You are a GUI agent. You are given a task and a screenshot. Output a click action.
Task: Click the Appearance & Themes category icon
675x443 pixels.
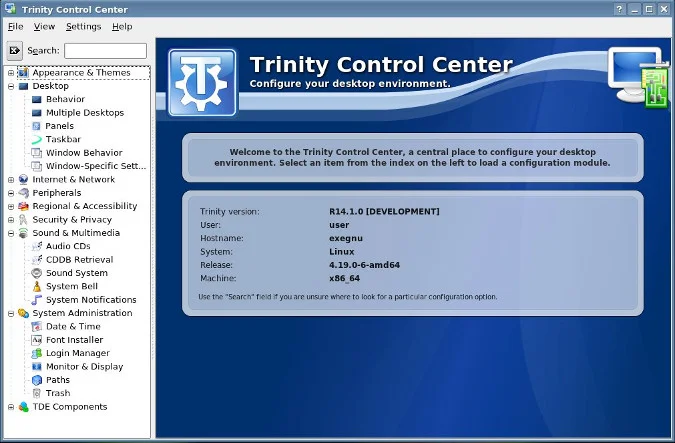tap(23, 73)
